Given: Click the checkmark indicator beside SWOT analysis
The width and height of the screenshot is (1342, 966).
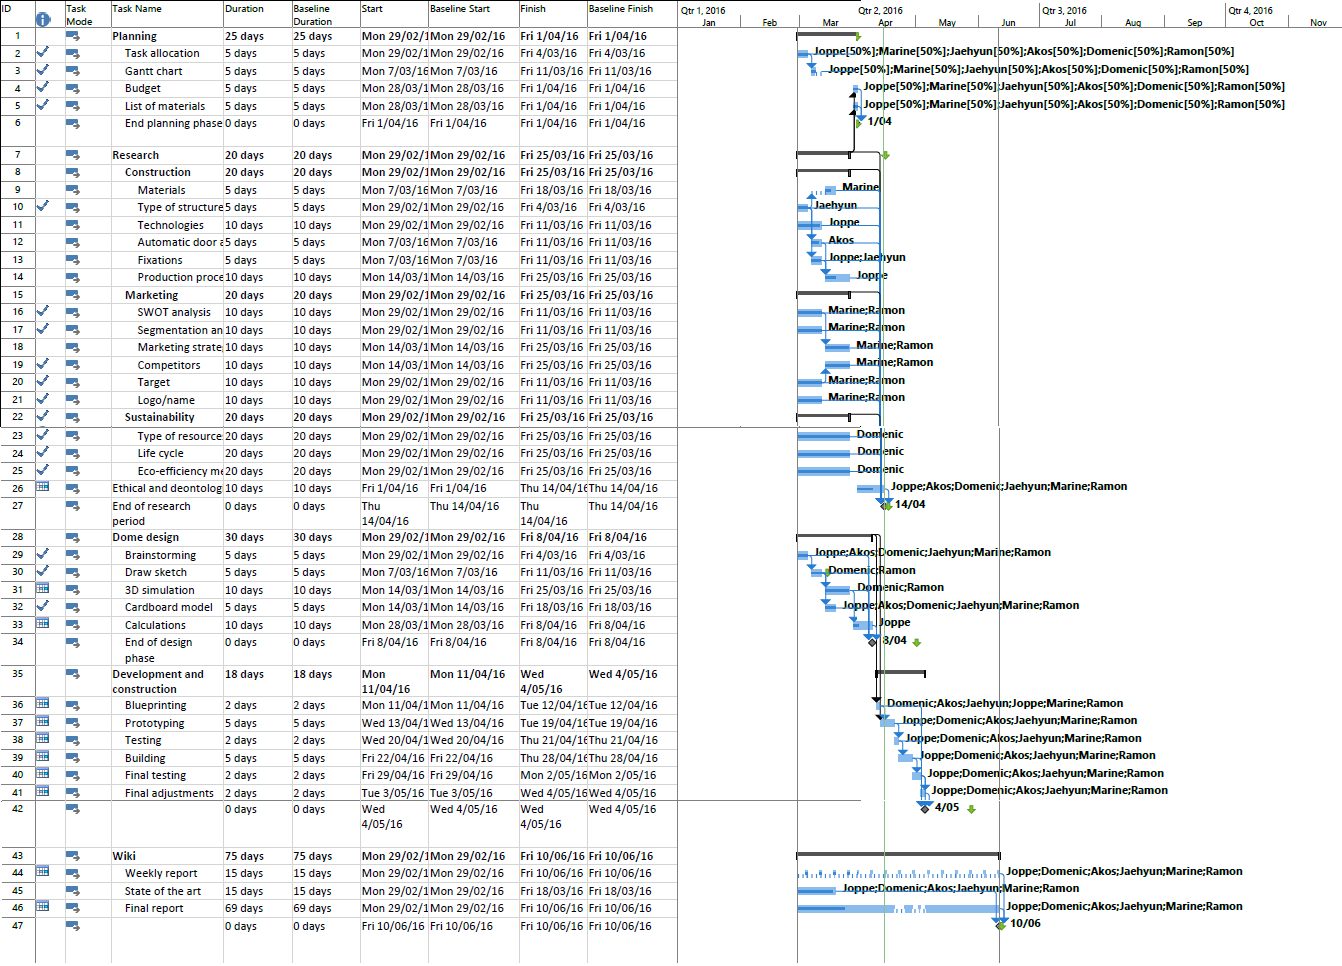Looking at the screenshot, I should point(43,311).
